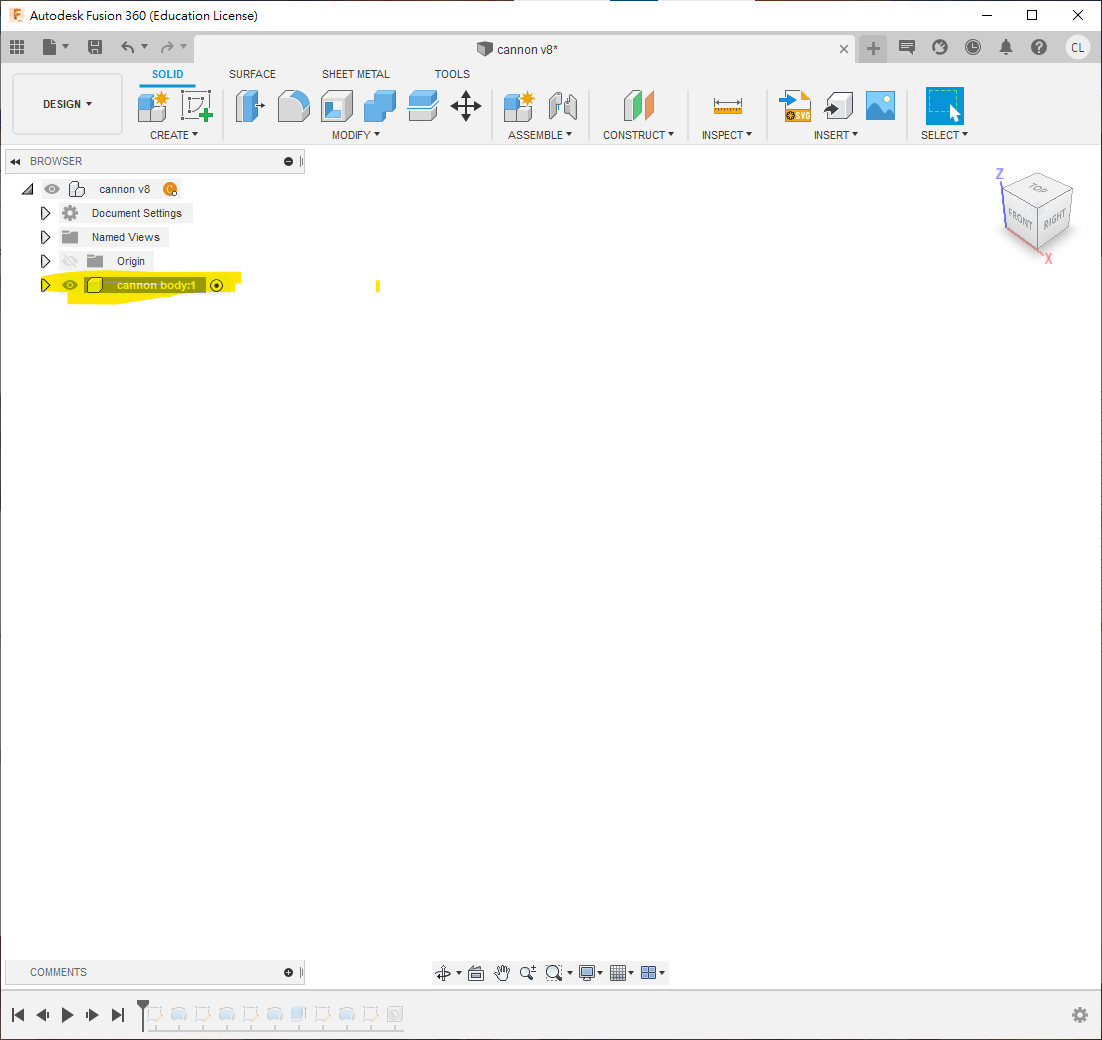
Task: Switch to the SURFACE tab
Action: click(252, 74)
